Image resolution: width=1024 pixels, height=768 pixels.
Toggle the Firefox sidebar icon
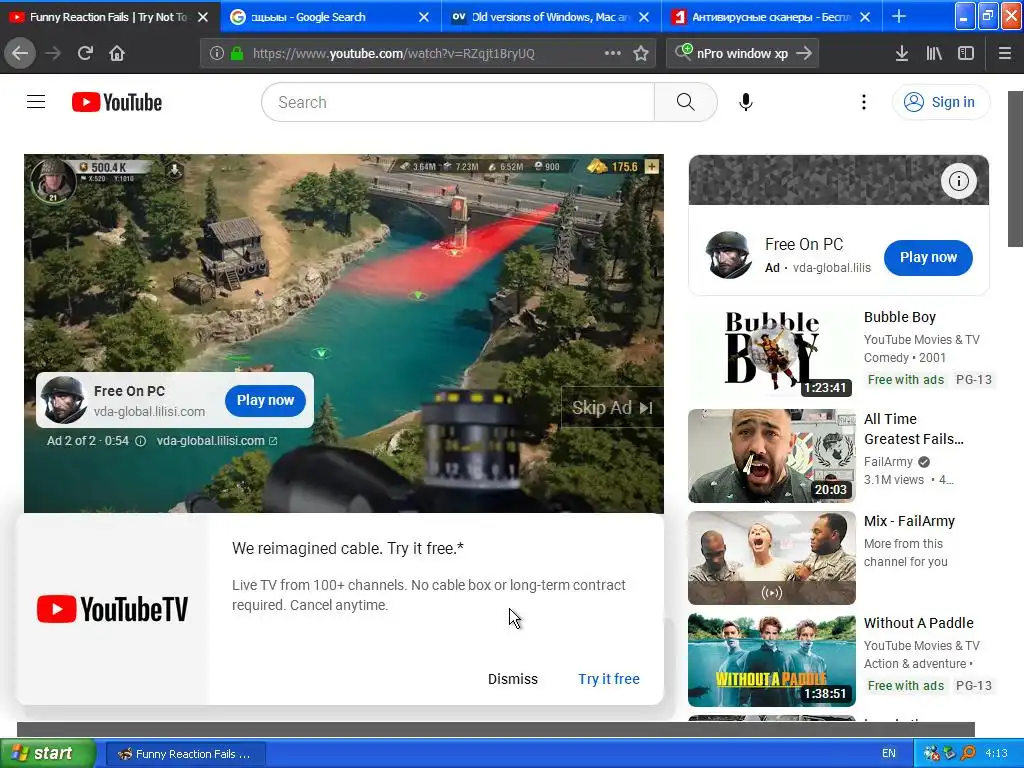point(966,54)
